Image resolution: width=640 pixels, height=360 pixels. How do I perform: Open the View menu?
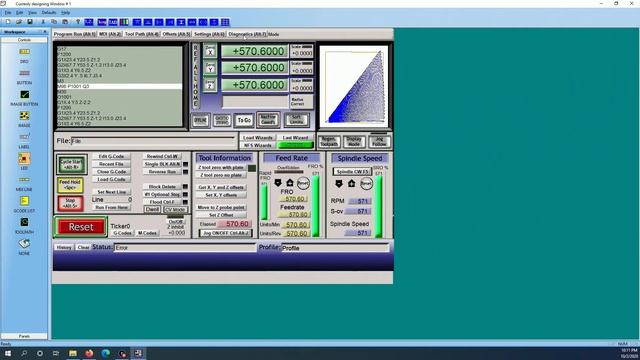32,13
